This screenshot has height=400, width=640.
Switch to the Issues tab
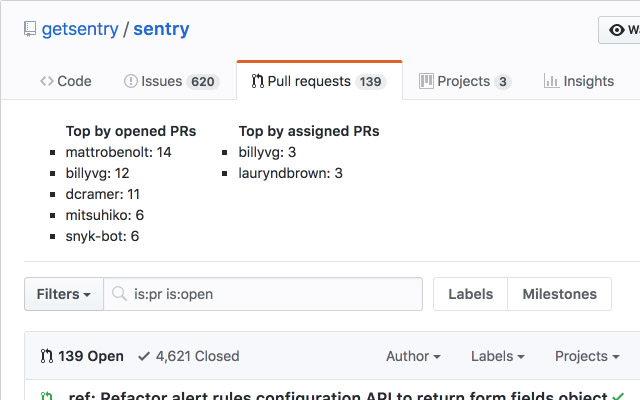171,81
